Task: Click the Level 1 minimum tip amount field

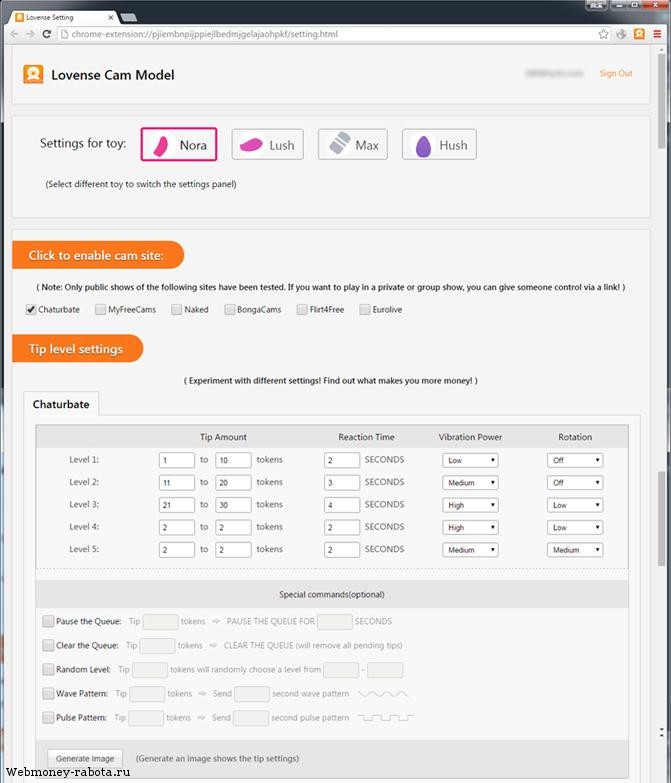Action: 177,460
